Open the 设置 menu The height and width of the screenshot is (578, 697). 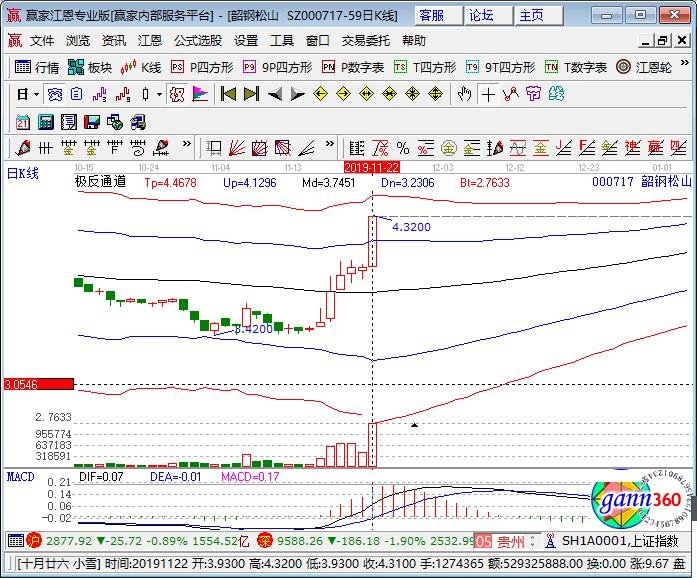pos(246,41)
